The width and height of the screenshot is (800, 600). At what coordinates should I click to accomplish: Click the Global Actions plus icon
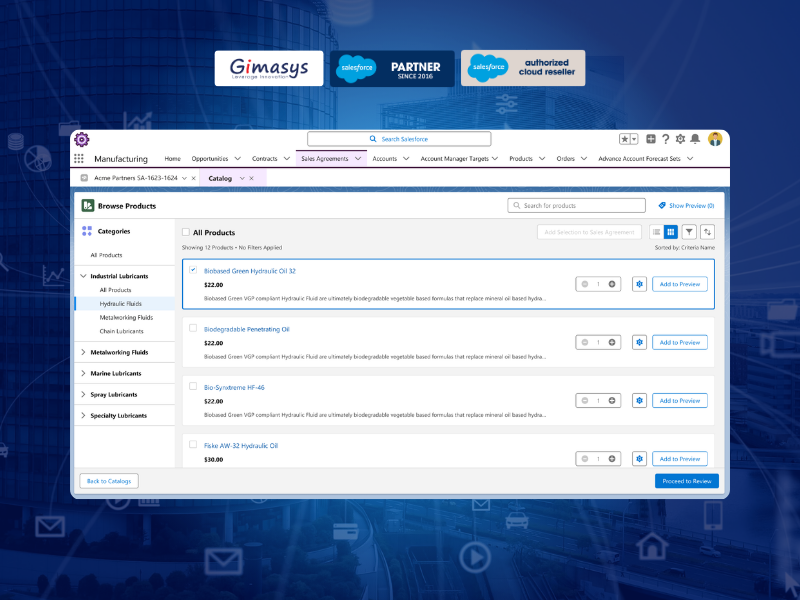coord(651,139)
